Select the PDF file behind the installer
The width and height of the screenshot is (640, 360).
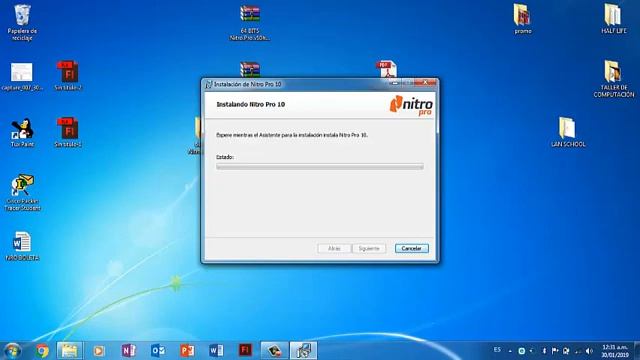[386, 69]
